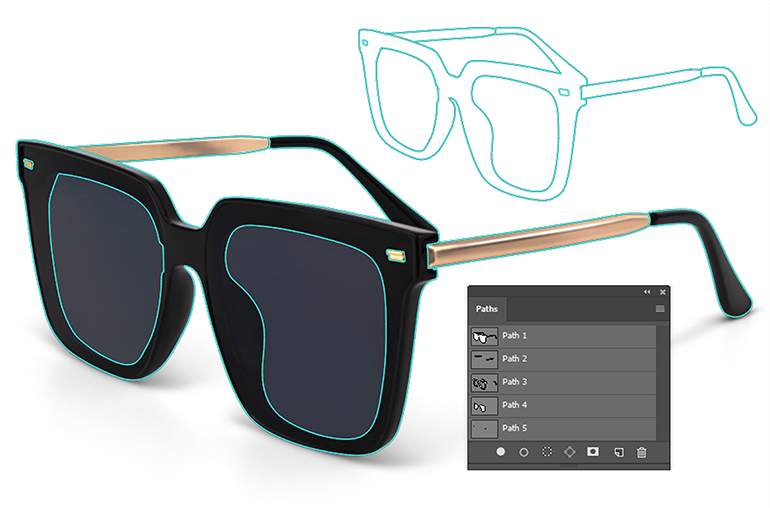Select the Path 2 row
This screenshot has height=508, width=770.
coord(563,359)
